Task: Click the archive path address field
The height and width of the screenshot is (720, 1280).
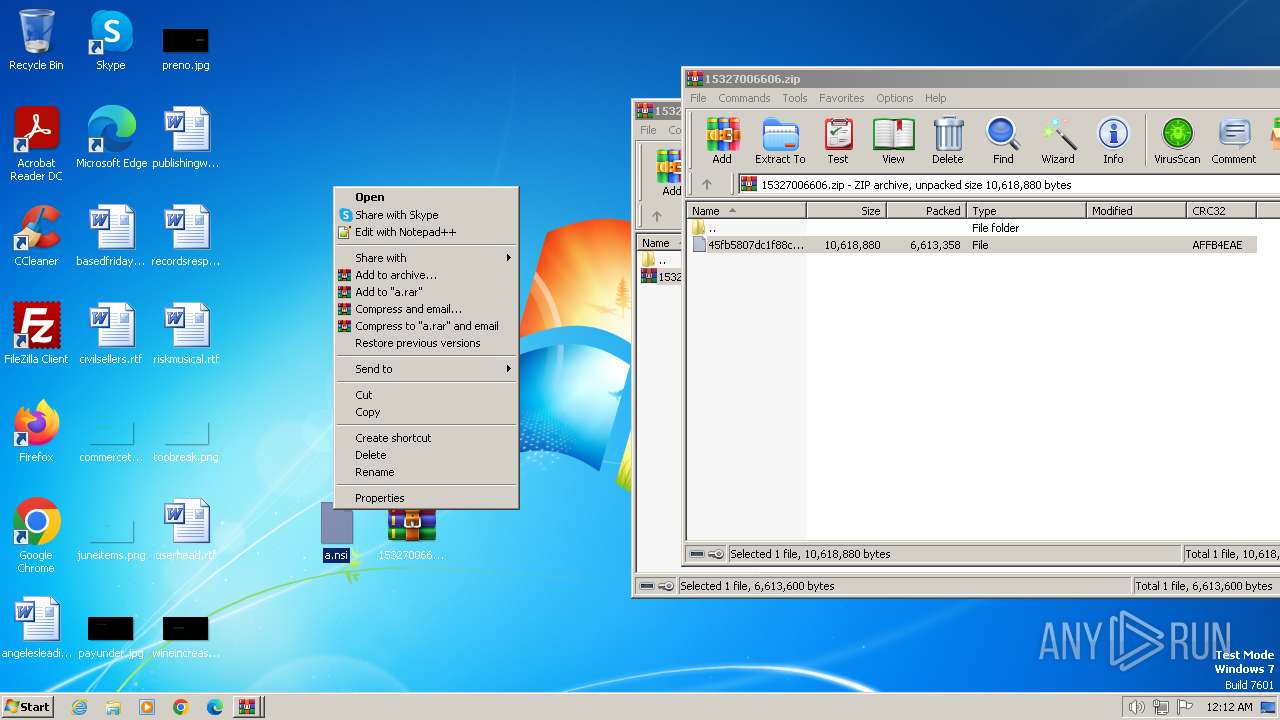Action: click(x=1010, y=184)
